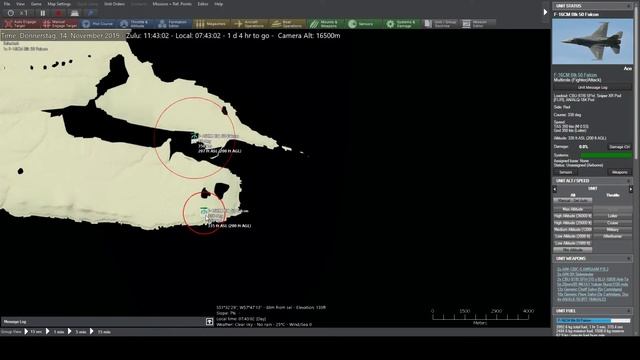
Task: Open the Sensors toolbar window
Action: [x=363, y=24]
